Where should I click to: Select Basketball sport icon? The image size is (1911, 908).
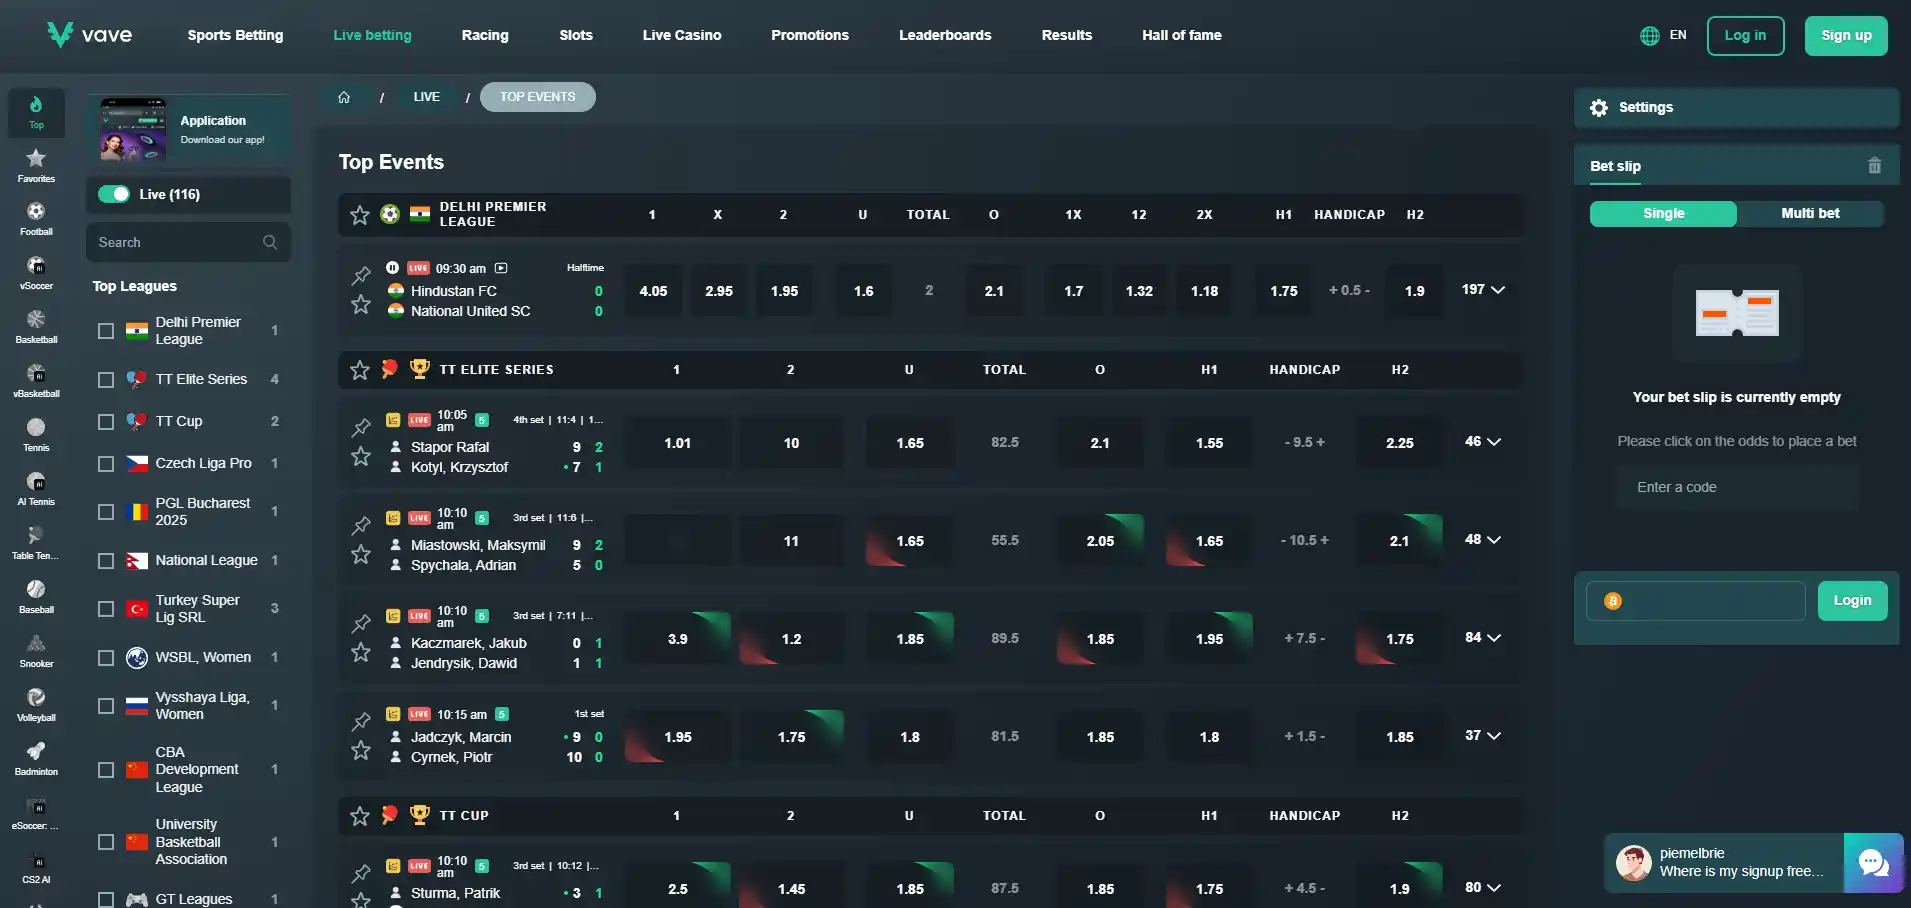click(36, 327)
